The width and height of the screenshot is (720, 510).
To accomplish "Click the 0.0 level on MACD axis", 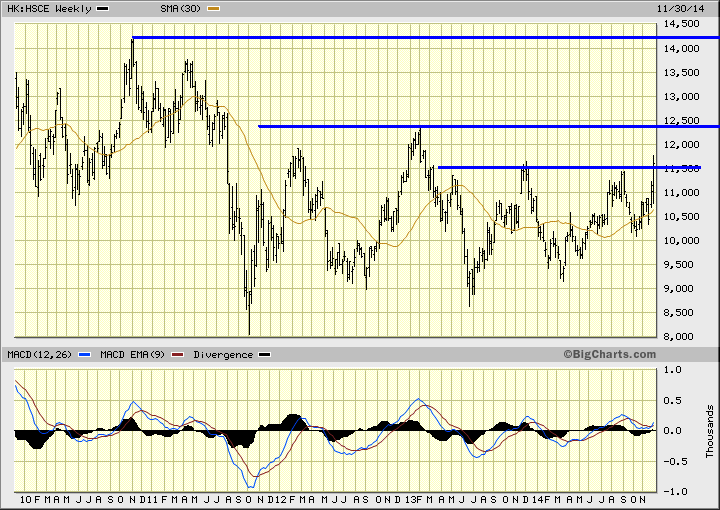I will (674, 431).
